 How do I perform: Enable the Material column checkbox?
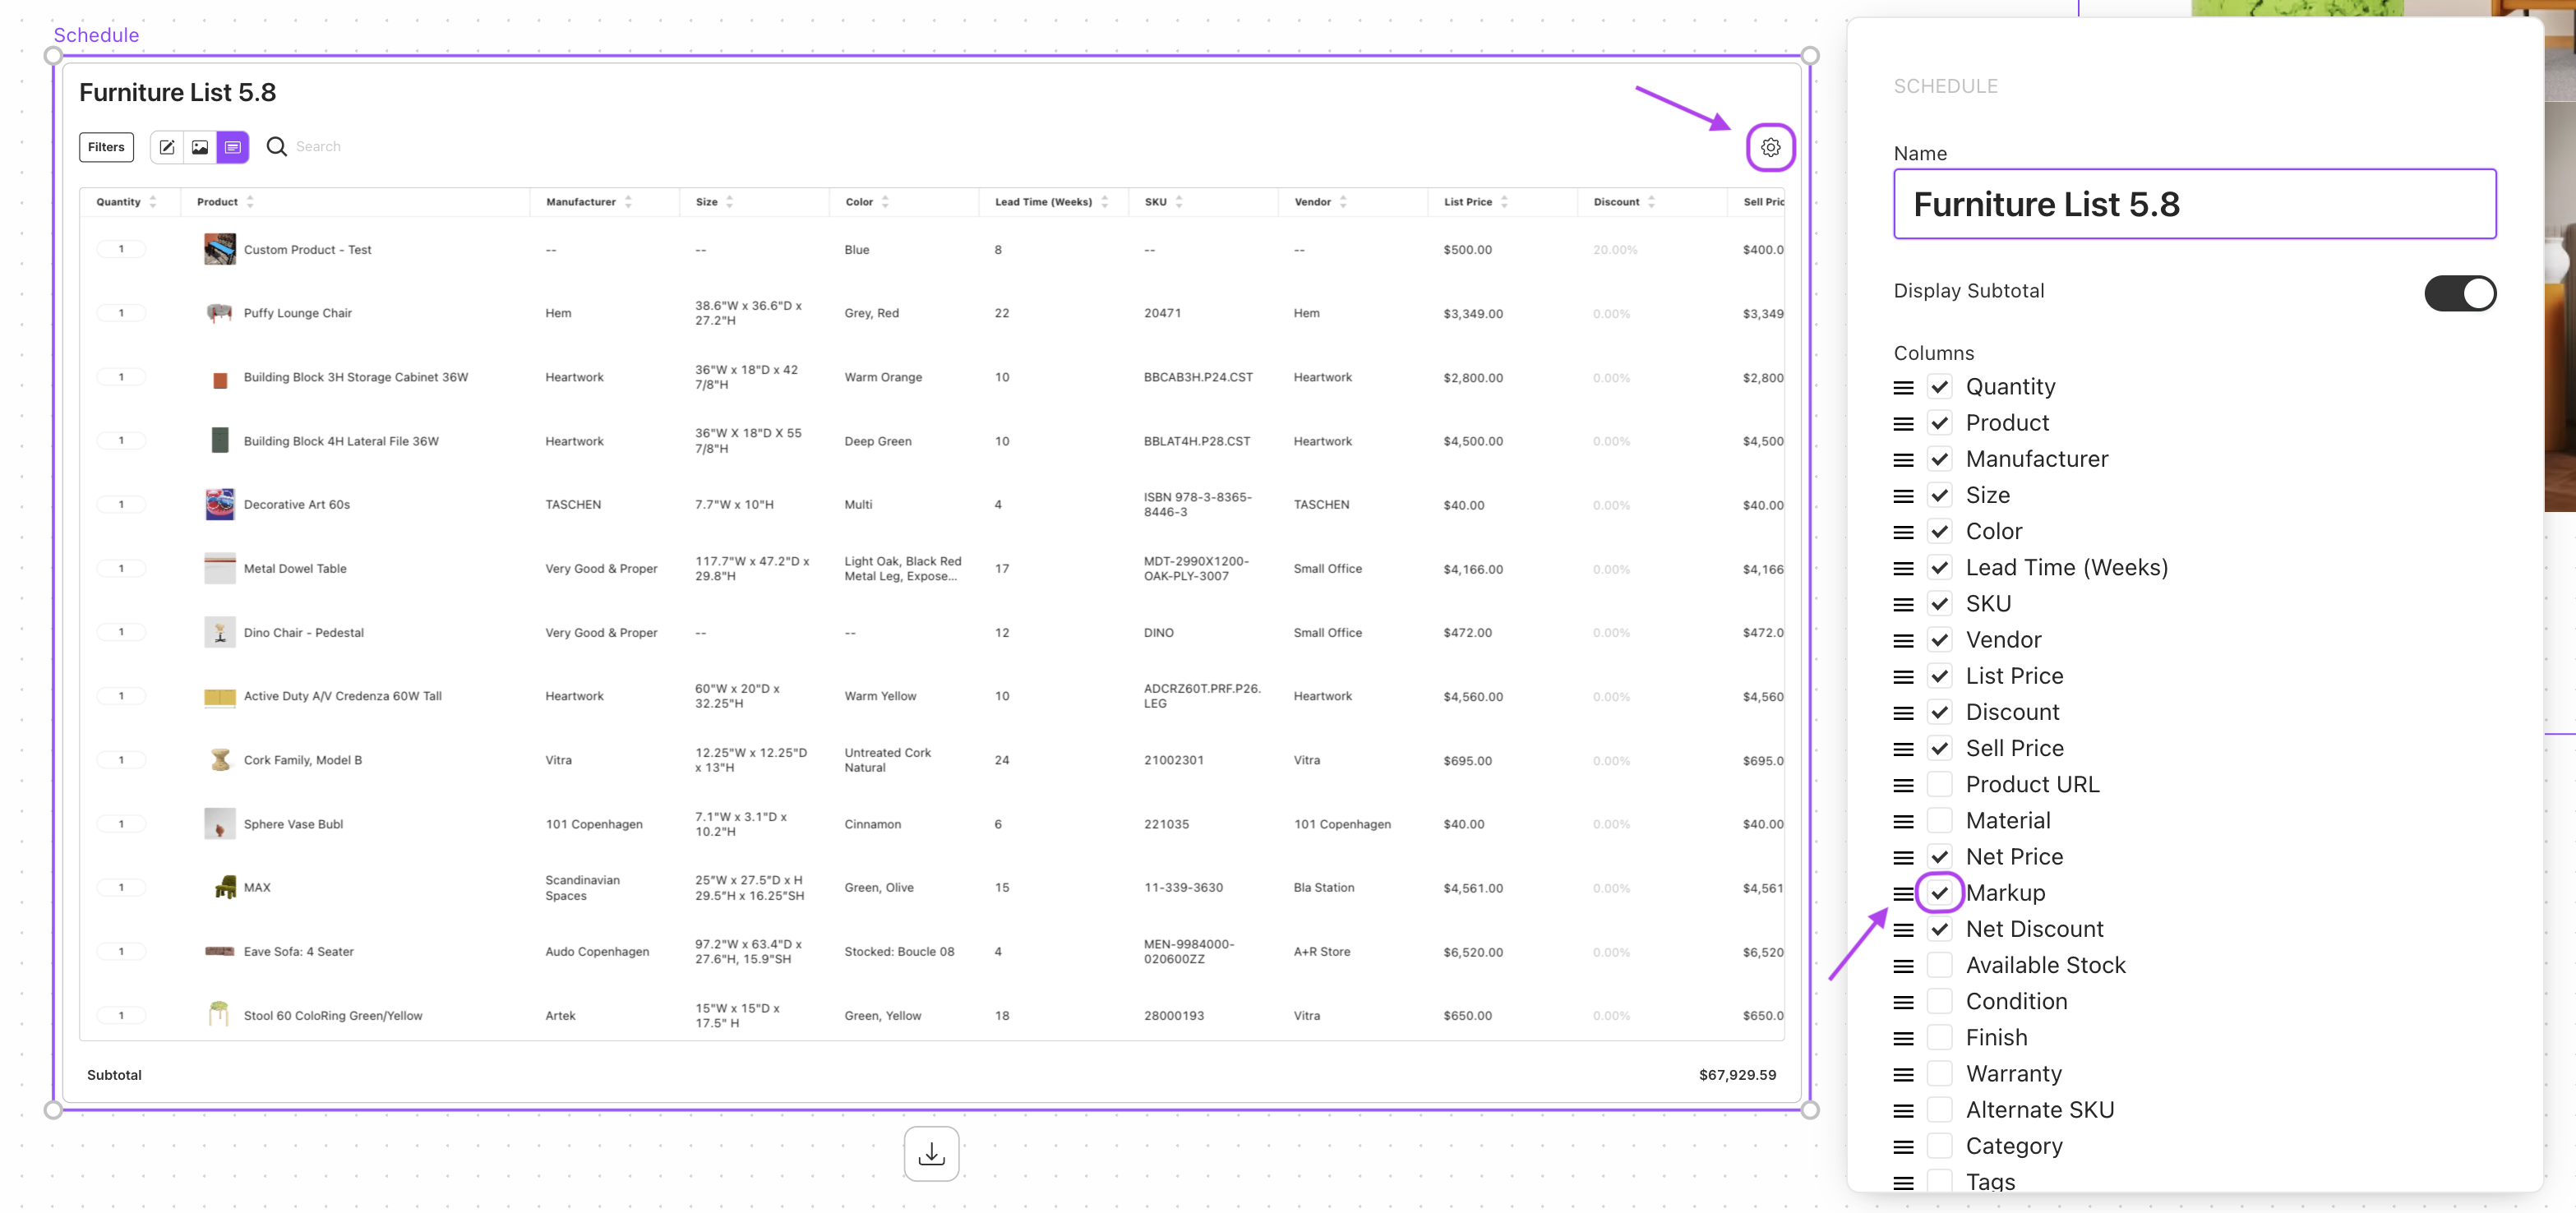pos(1939,821)
